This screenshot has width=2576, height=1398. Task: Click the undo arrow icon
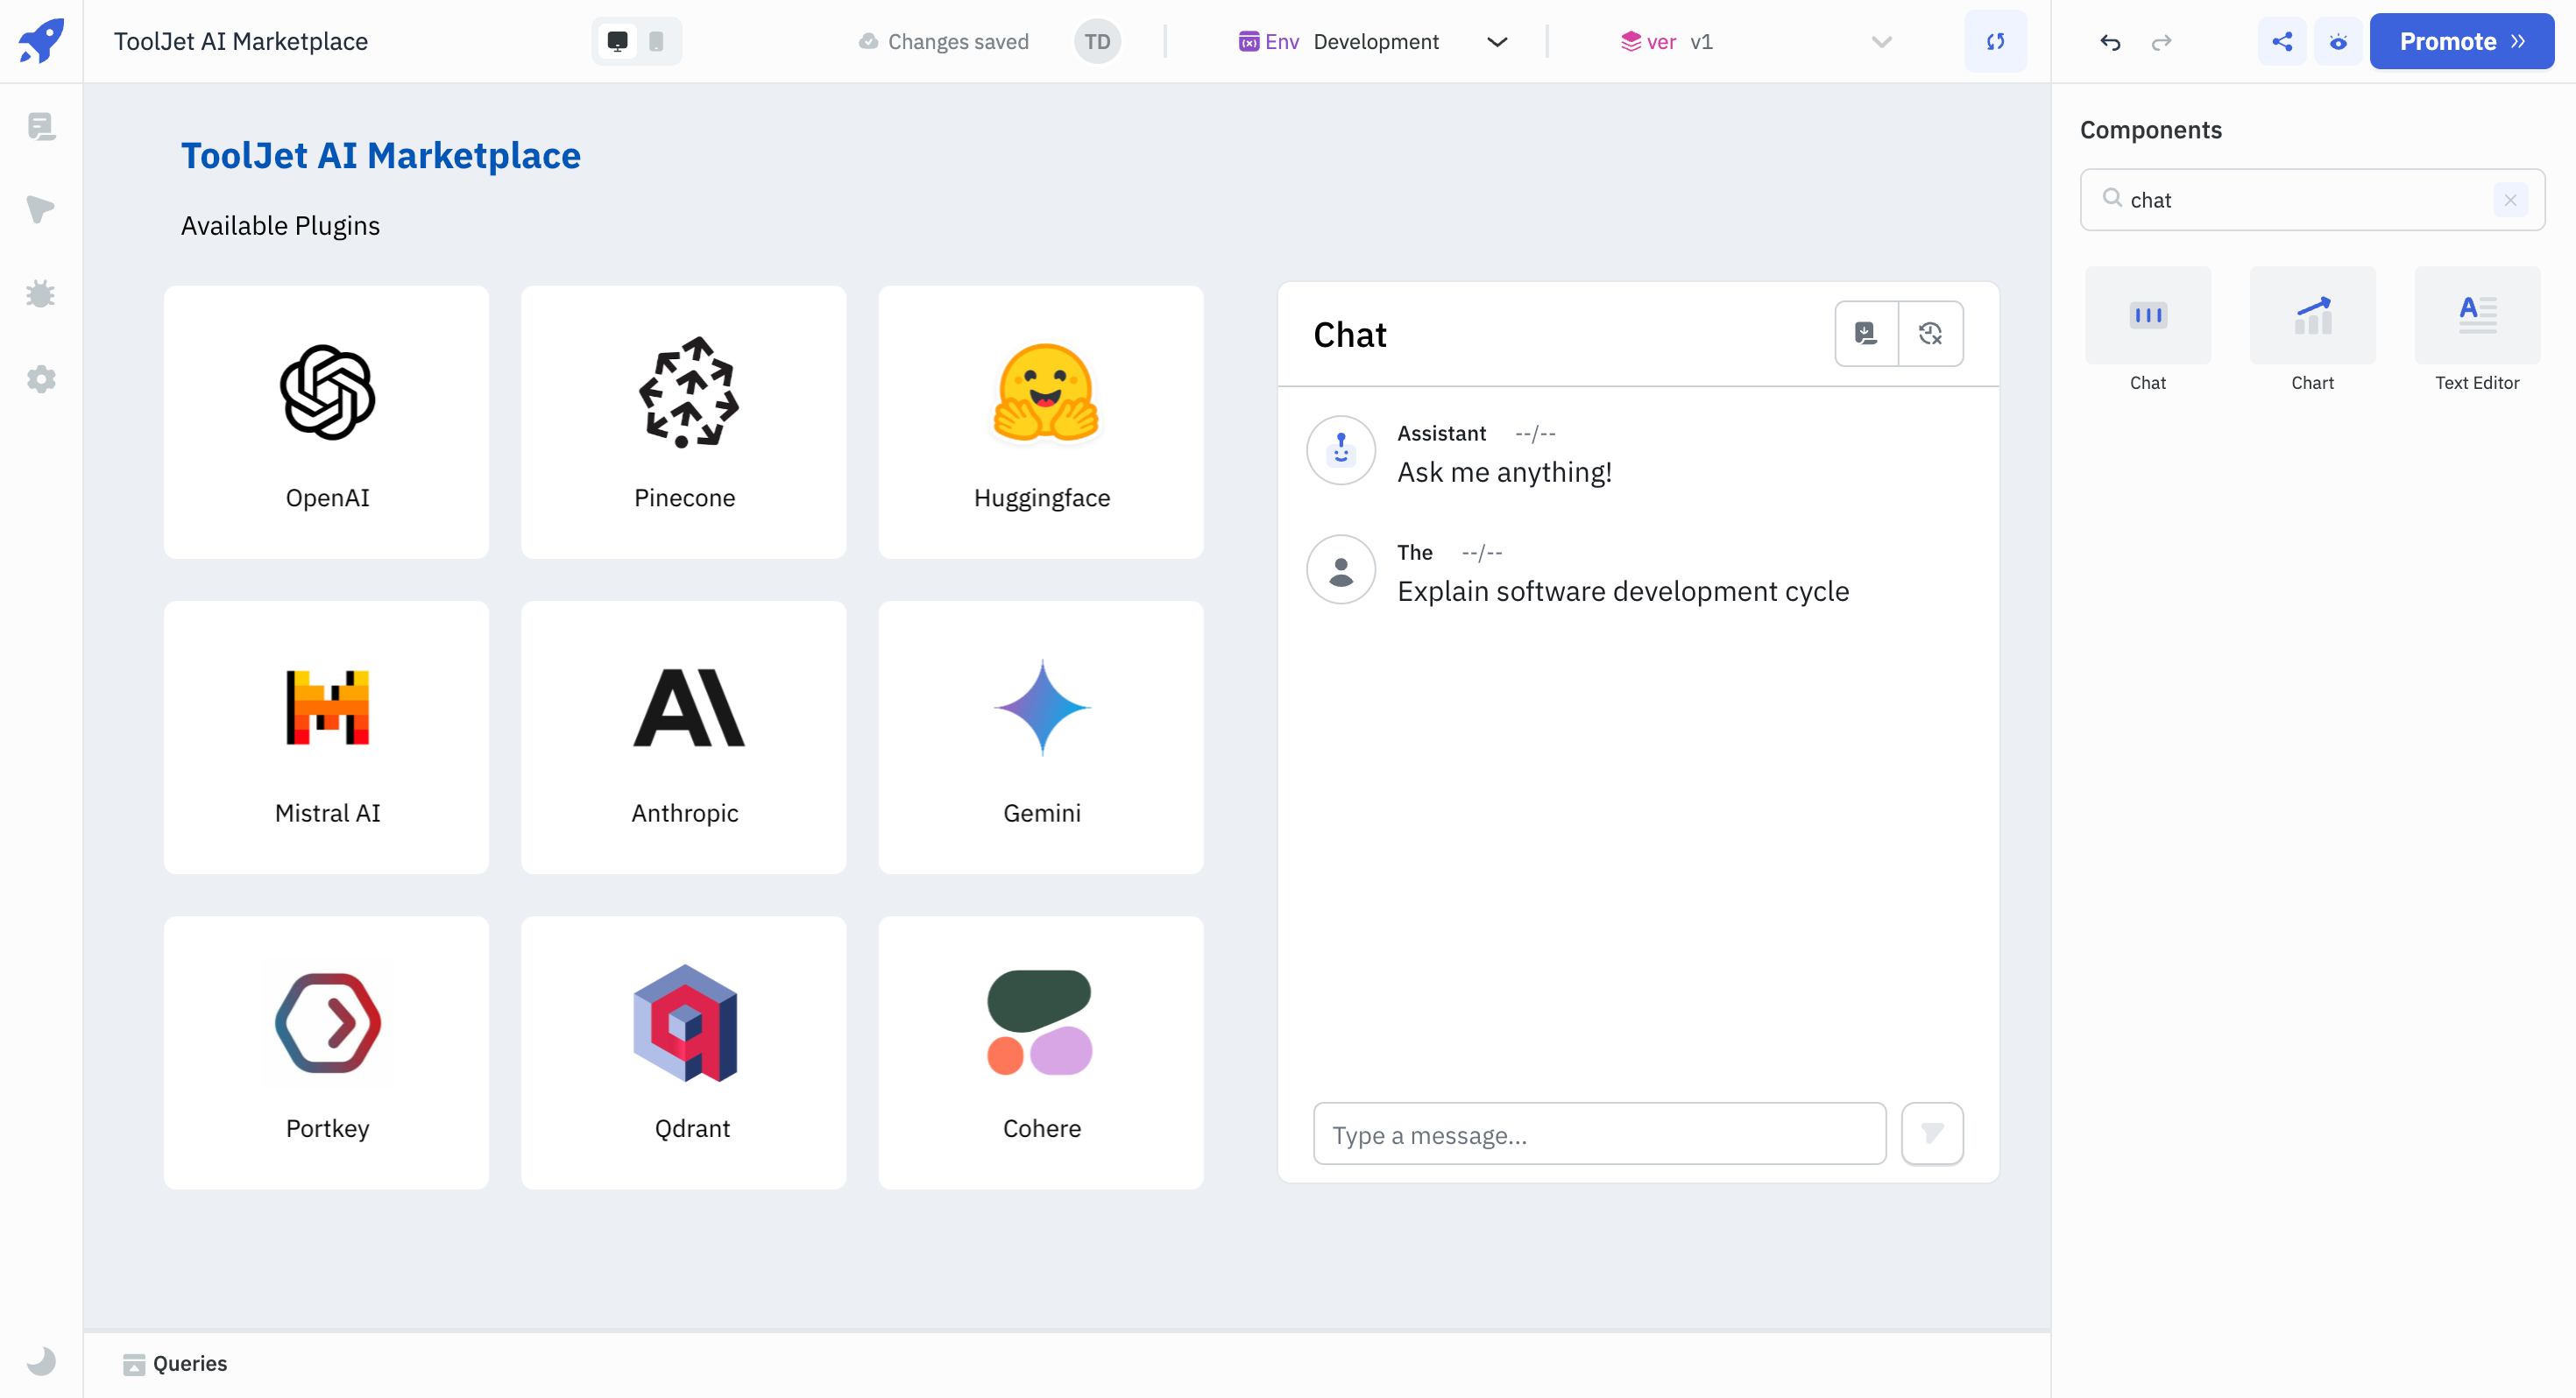[x=2109, y=39]
